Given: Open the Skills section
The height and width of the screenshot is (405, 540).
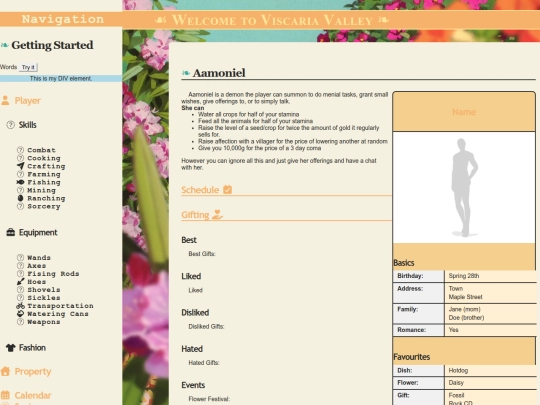Looking at the screenshot, I should [x=28, y=125].
